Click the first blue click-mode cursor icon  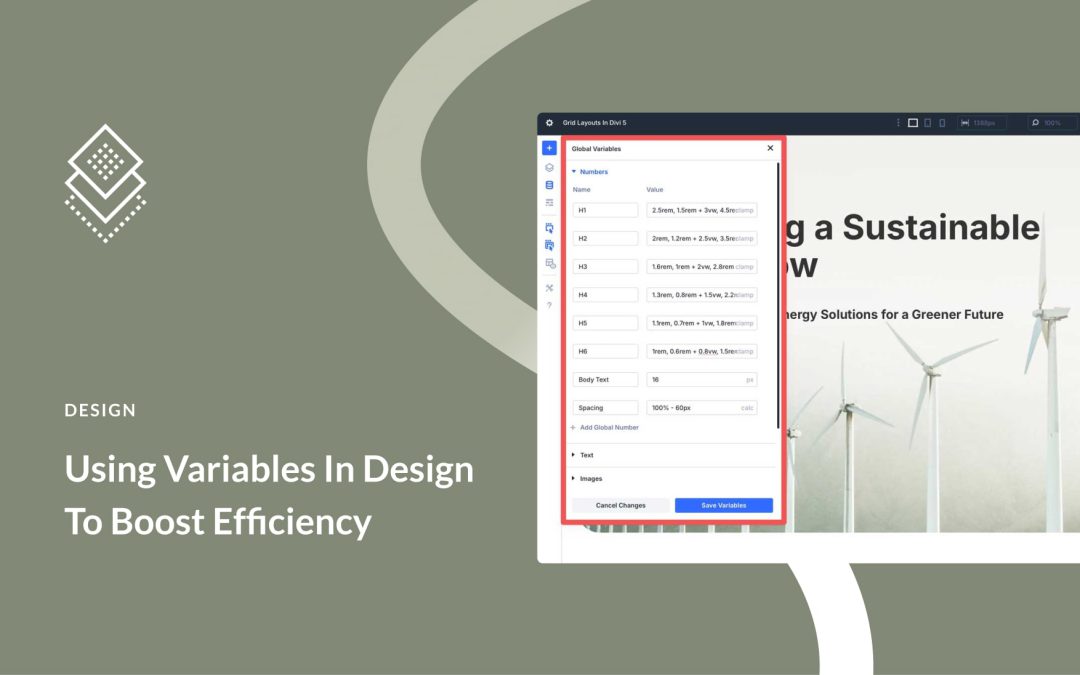pos(549,227)
